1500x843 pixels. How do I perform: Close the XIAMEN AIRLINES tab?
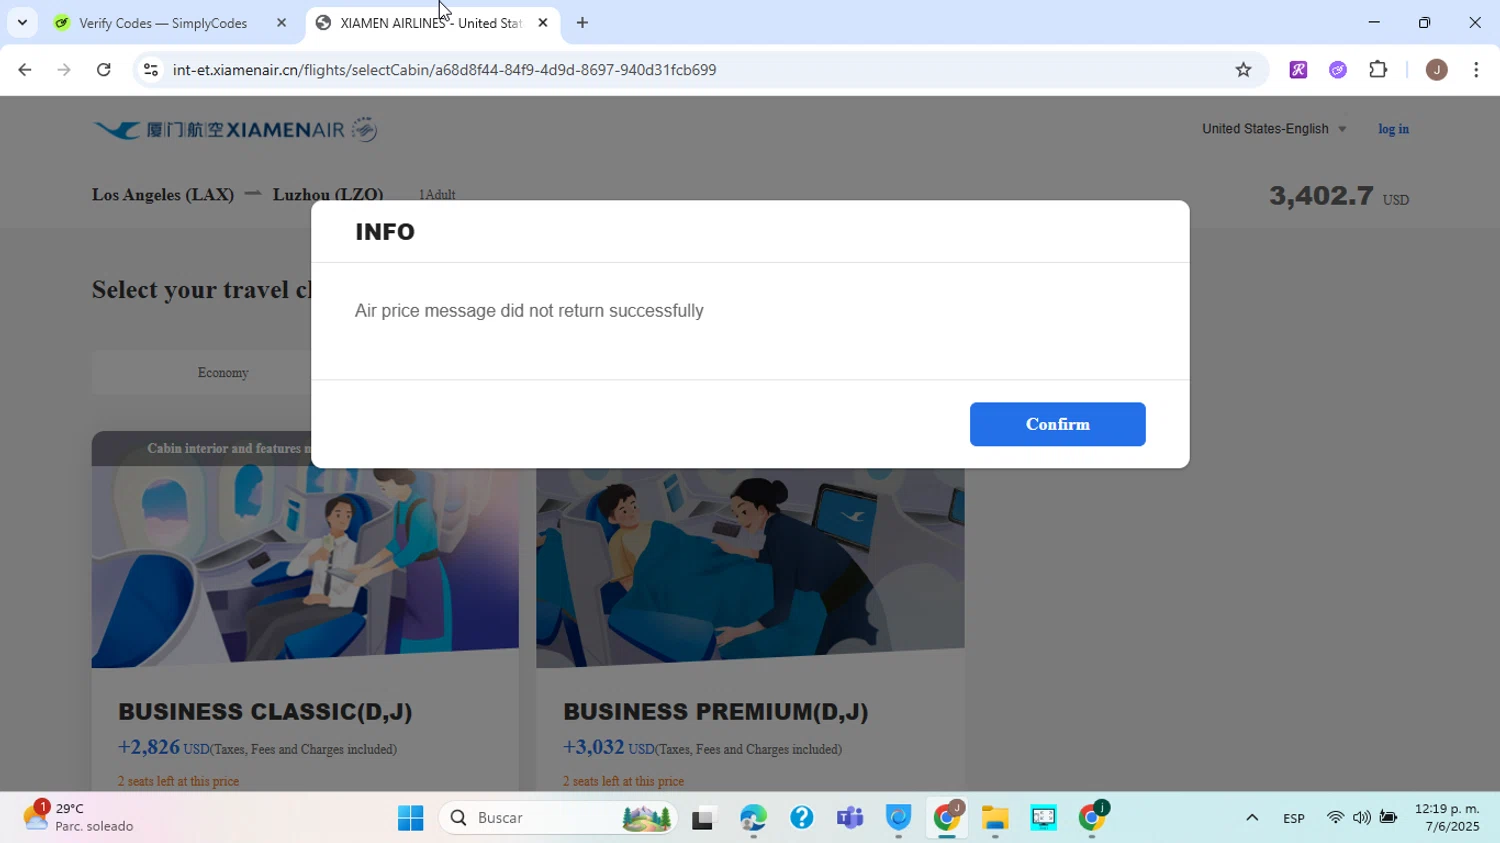(543, 23)
